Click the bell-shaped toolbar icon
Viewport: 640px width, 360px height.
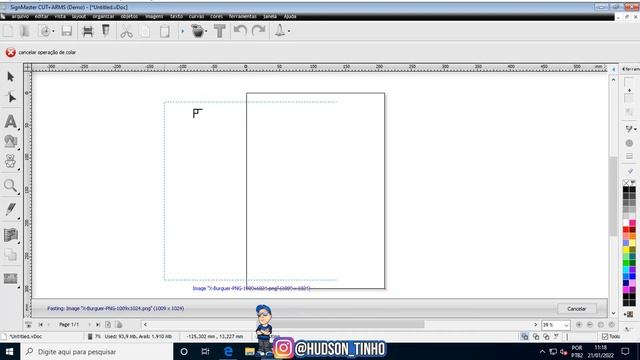click(280, 31)
